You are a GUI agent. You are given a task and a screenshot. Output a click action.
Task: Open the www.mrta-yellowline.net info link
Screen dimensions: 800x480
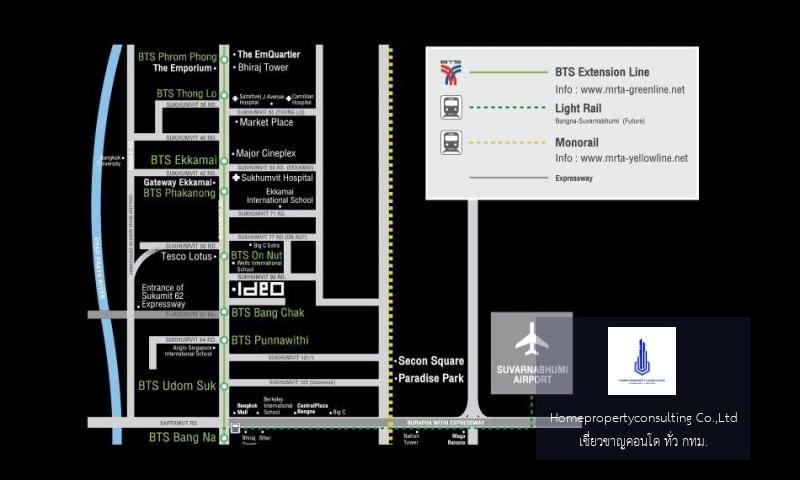click(x=634, y=159)
